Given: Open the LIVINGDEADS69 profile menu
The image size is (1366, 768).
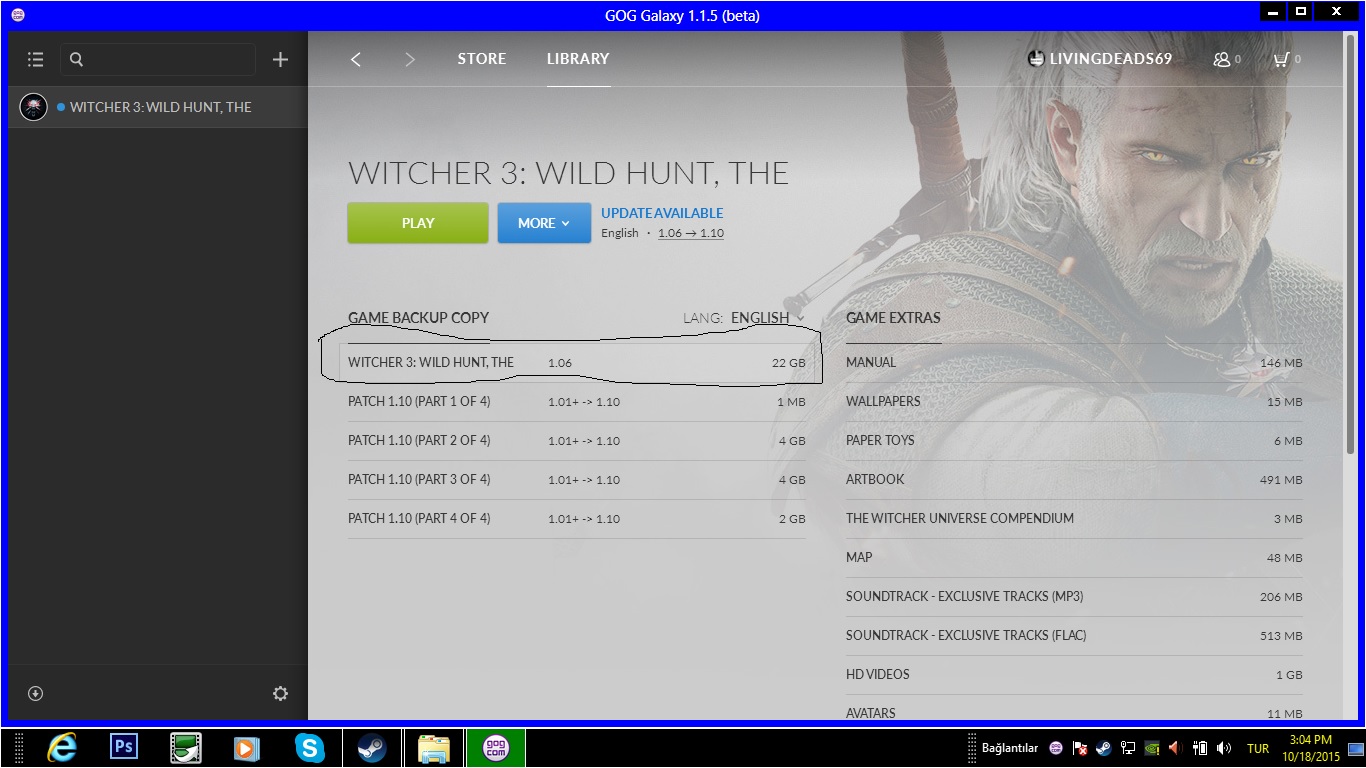Looking at the screenshot, I should 1100,59.
